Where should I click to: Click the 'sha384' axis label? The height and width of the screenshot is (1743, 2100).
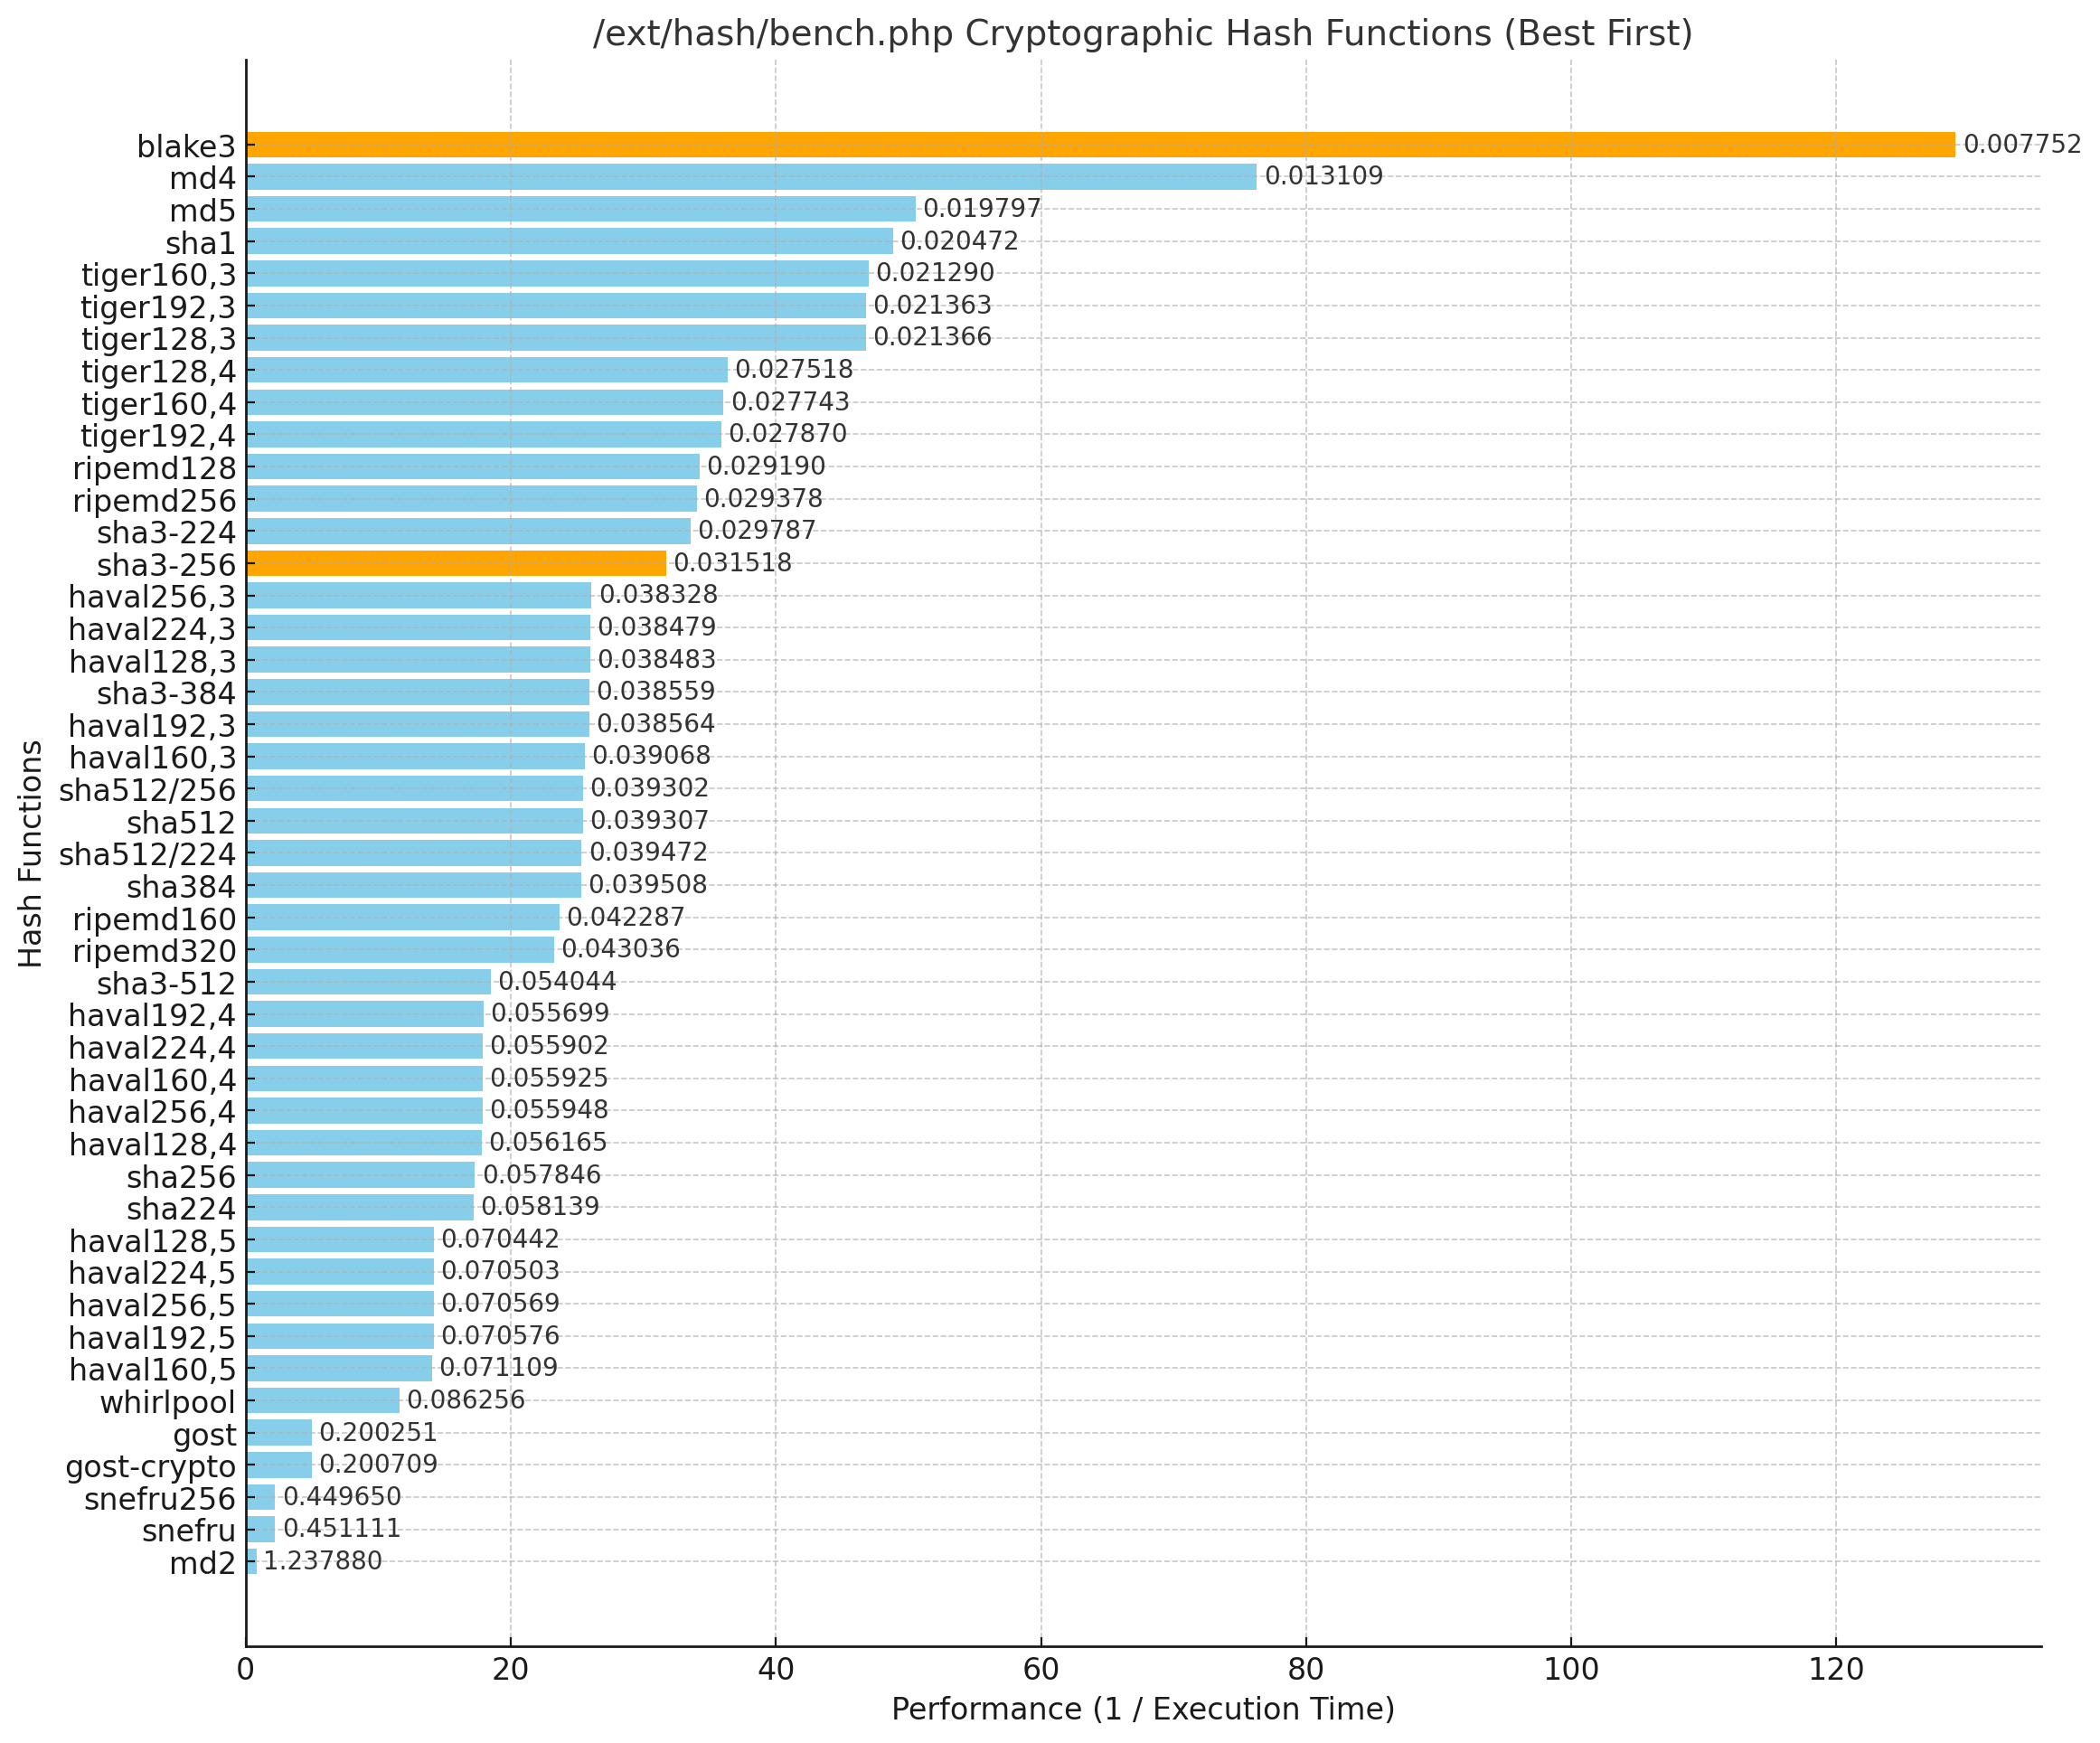click(182, 887)
